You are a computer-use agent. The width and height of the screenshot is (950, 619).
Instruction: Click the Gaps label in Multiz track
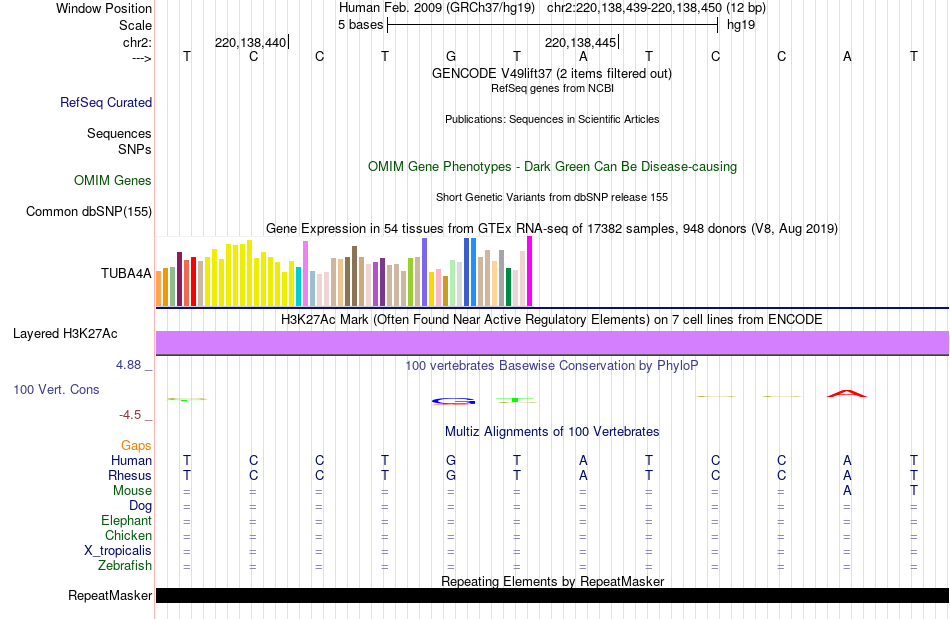pyautogui.click(x=136, y=445)
